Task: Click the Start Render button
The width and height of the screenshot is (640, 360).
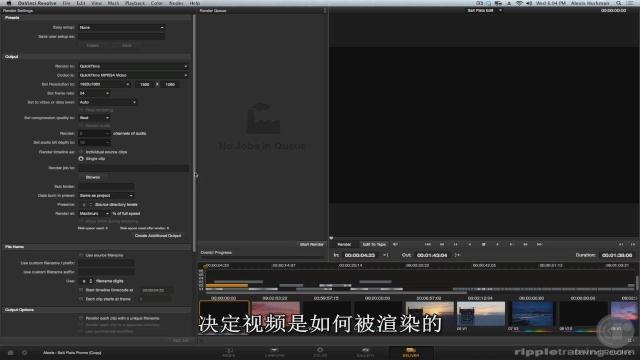Action: pos(311,244)
